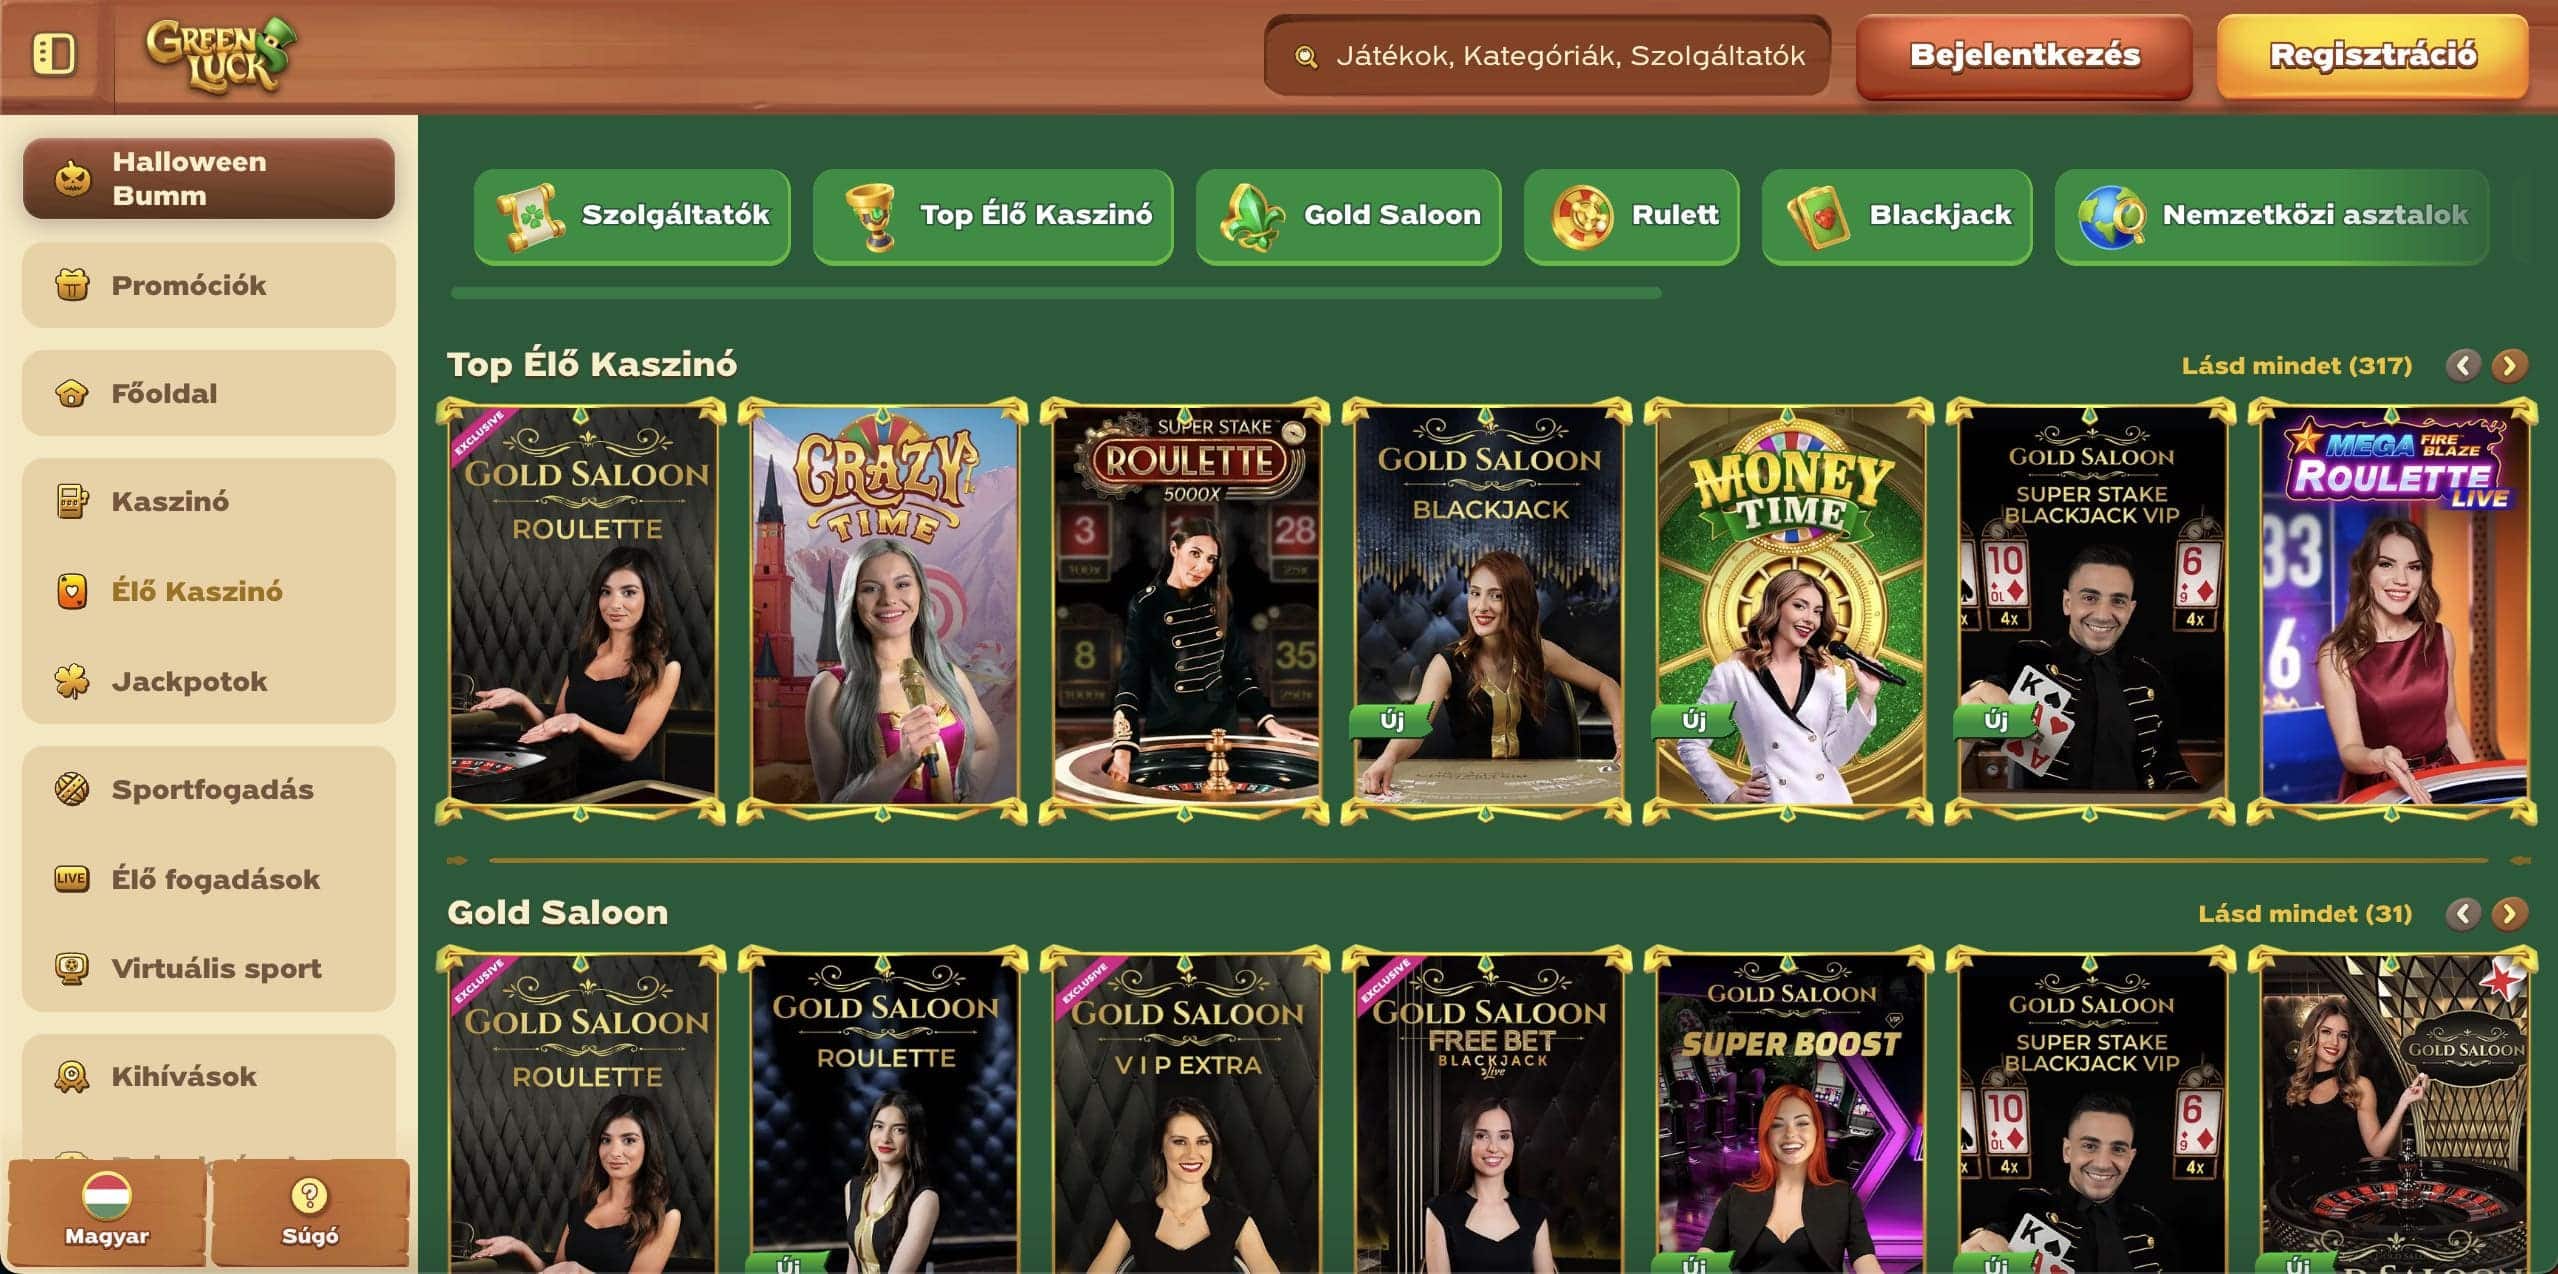Click the Regisztráció button
The width and height of the screenshot is (2558, 1274).
click(x=2372, y=56)
